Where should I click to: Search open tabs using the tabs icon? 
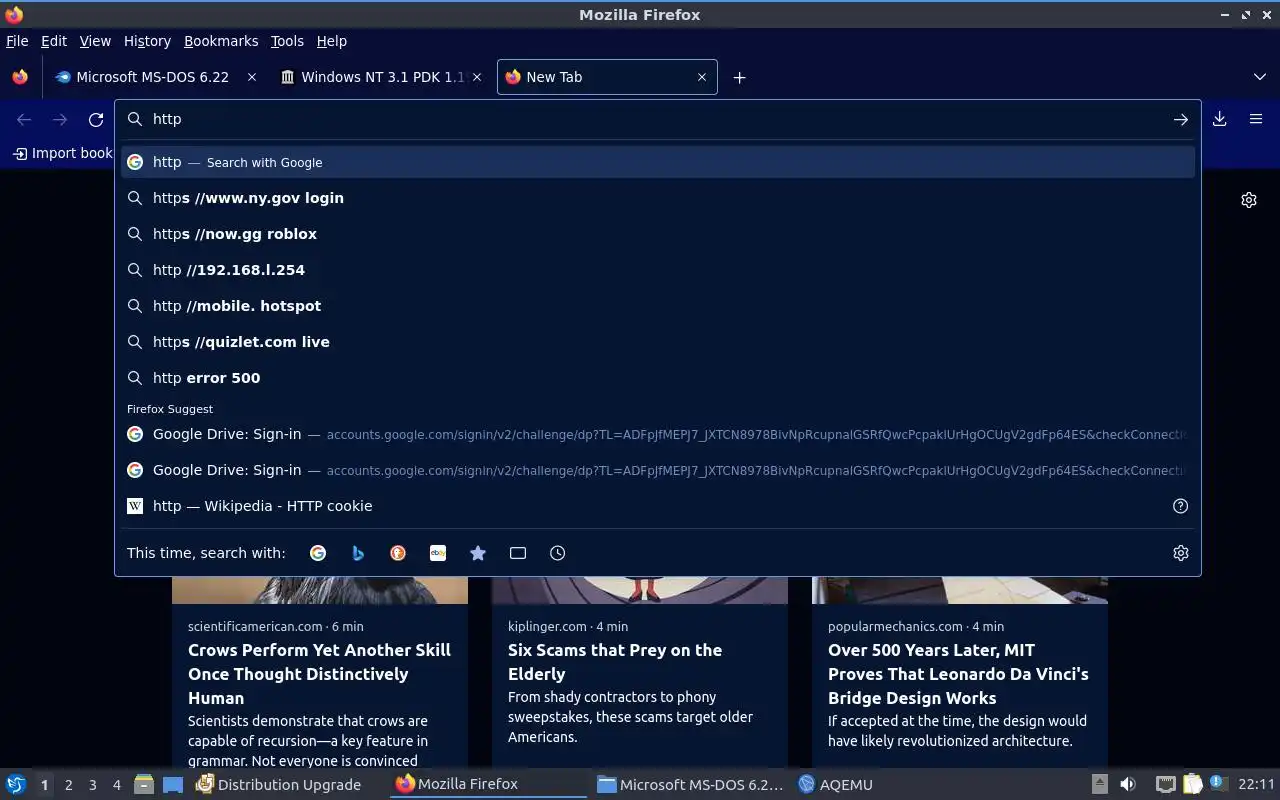pos(518,553)
